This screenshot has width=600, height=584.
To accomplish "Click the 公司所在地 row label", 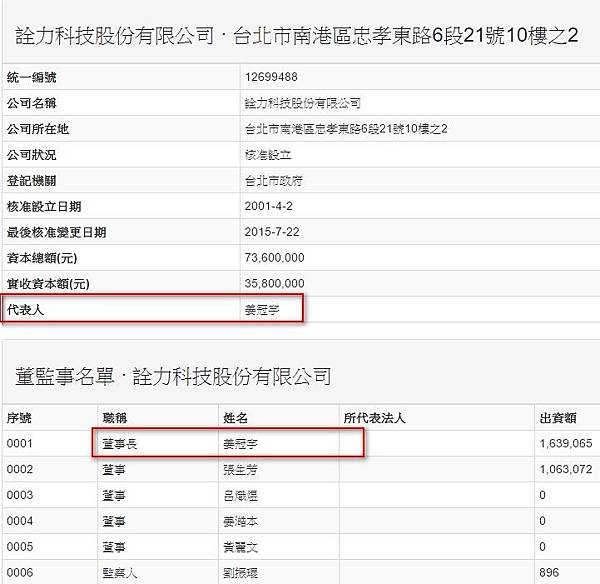I will click(38, 129).
